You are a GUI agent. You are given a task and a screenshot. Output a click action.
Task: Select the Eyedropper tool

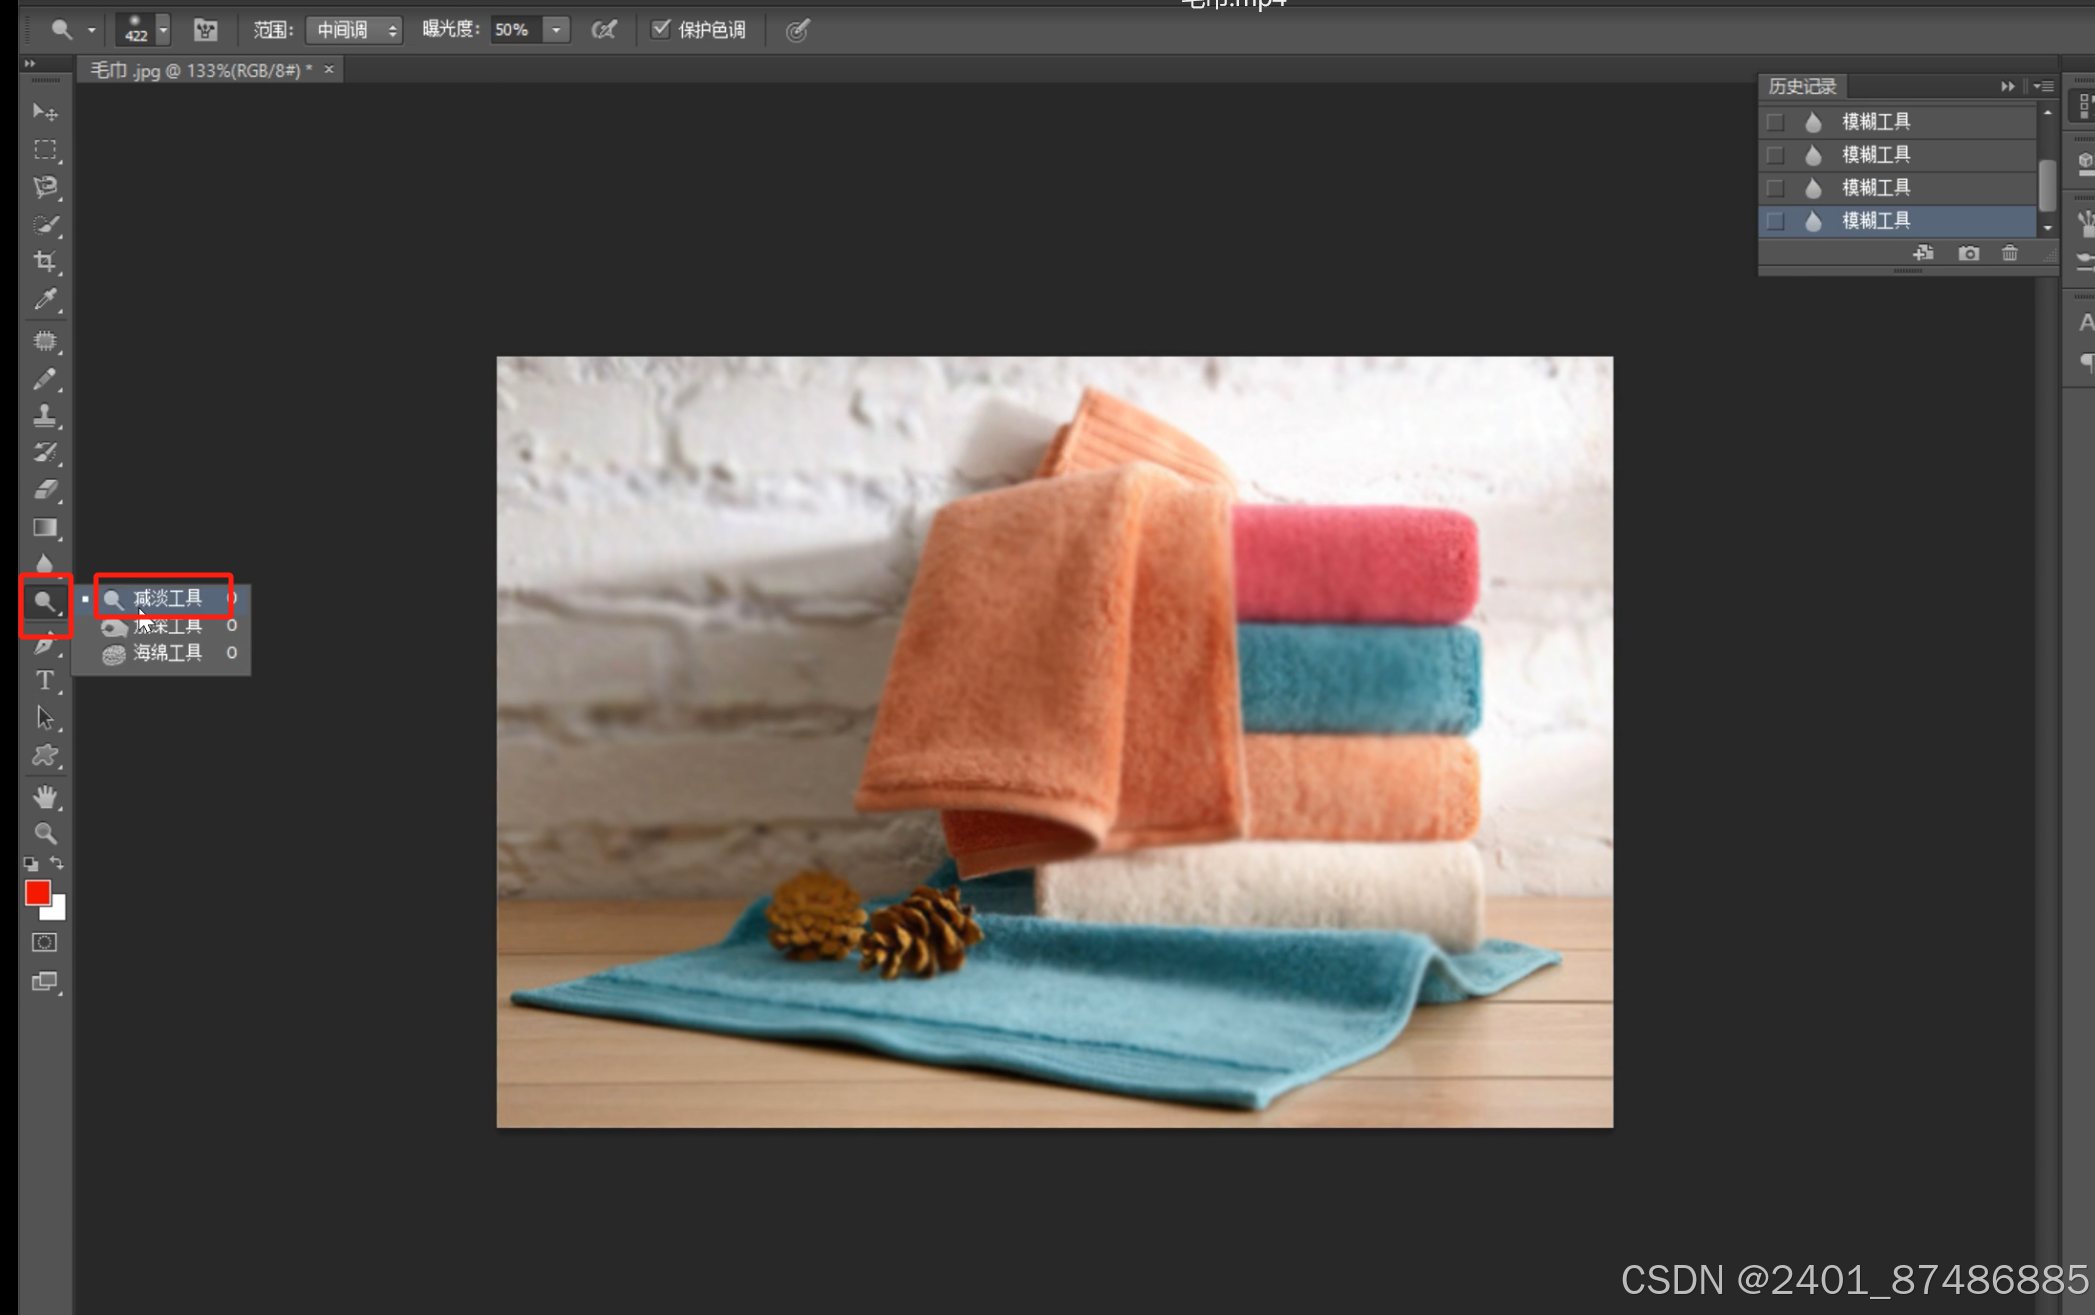tap(45, 299)
